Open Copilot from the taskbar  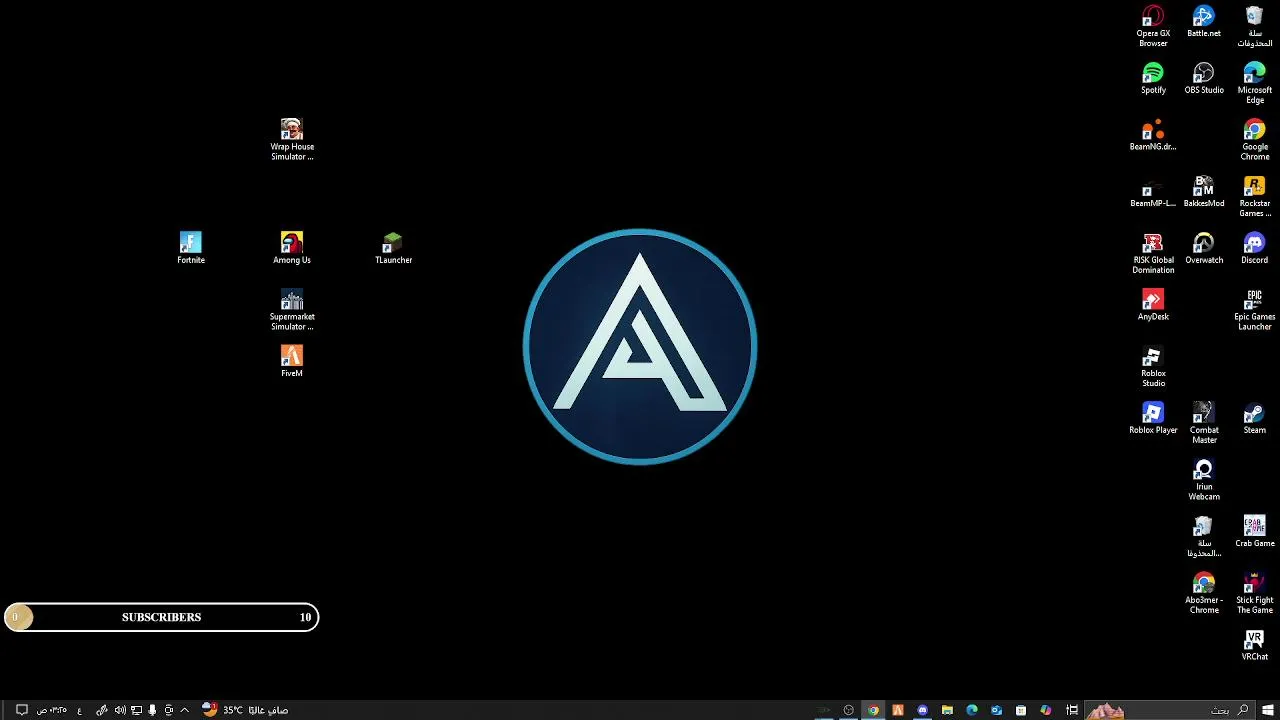tap(1046, 710)
